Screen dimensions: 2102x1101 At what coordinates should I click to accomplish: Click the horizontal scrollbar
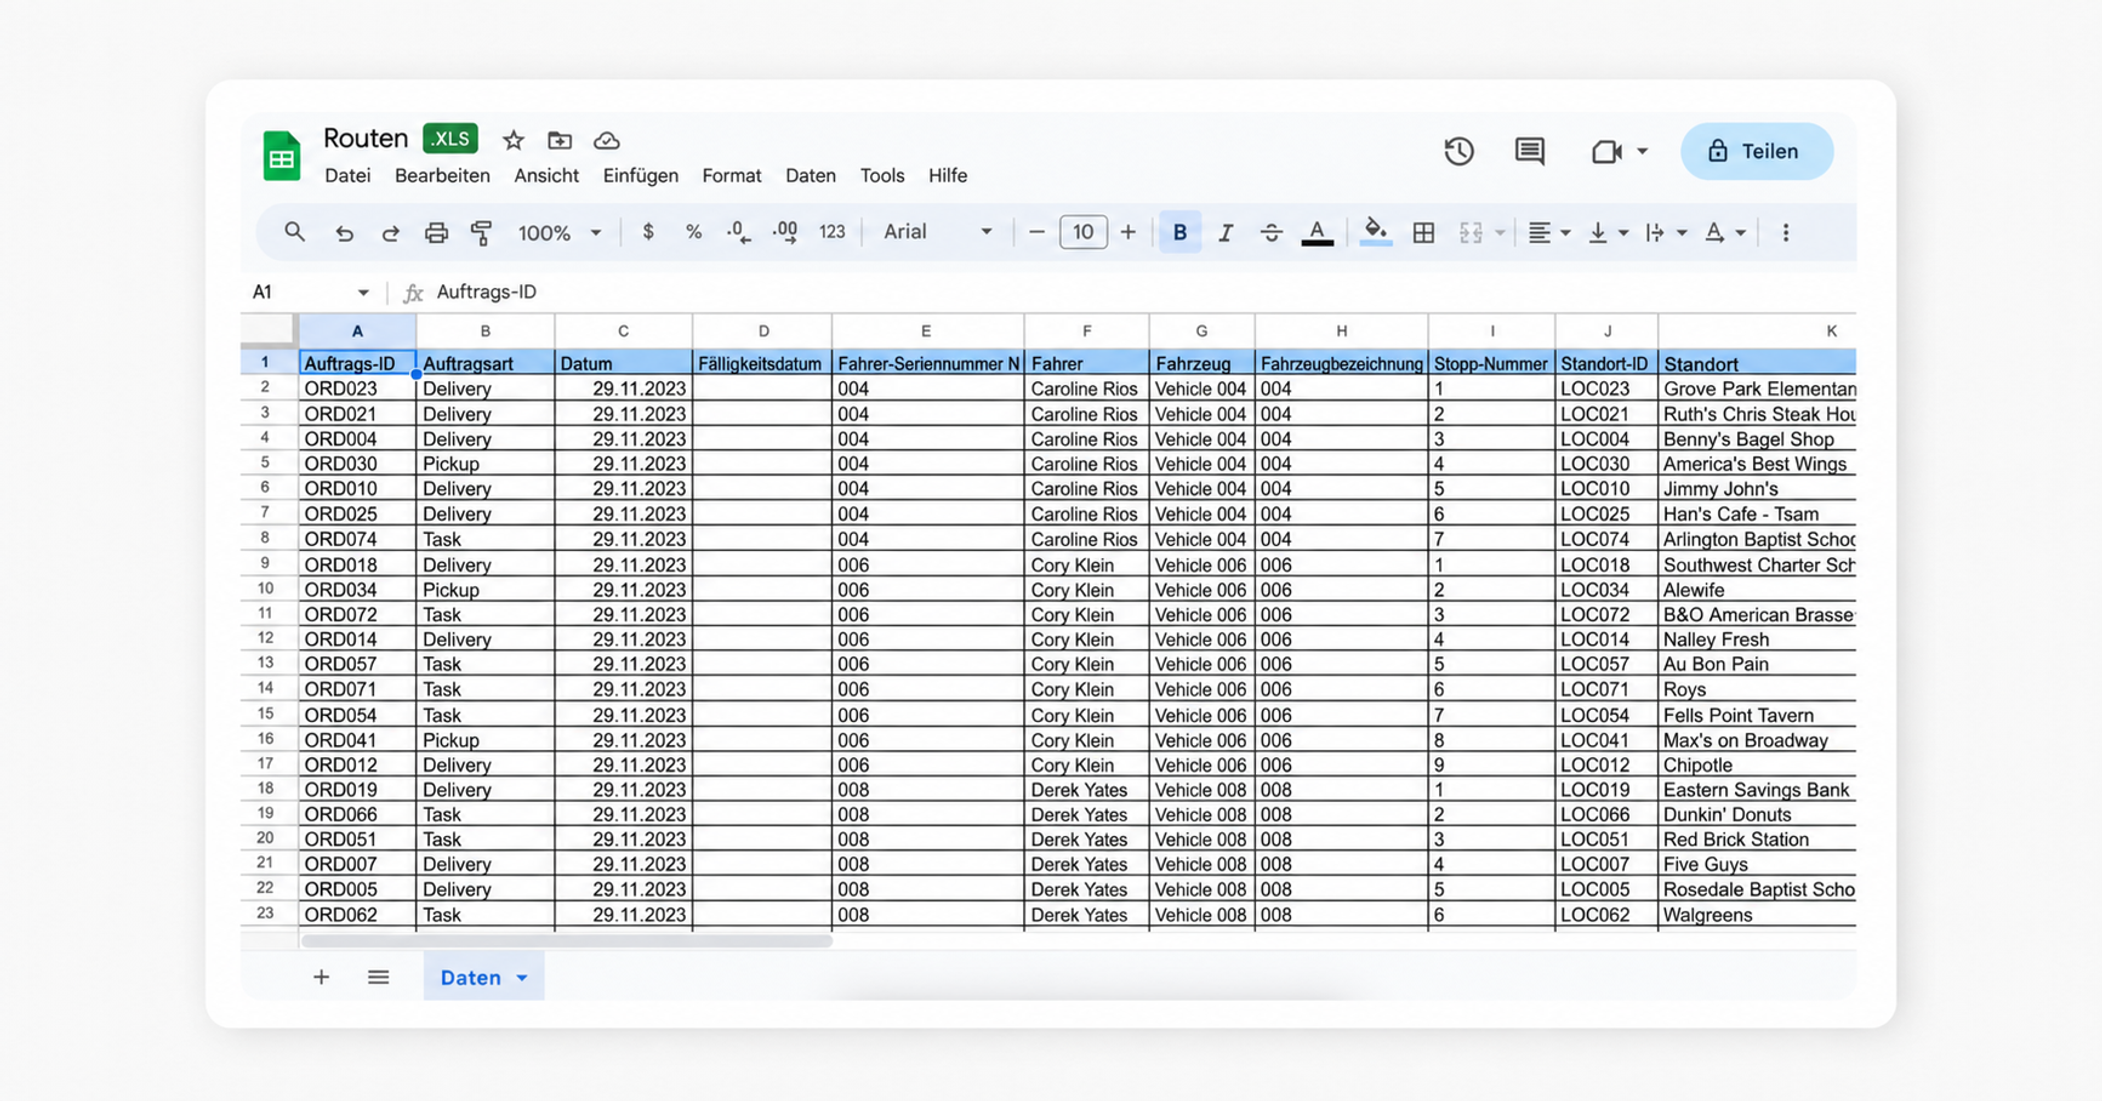pos(566,940)
